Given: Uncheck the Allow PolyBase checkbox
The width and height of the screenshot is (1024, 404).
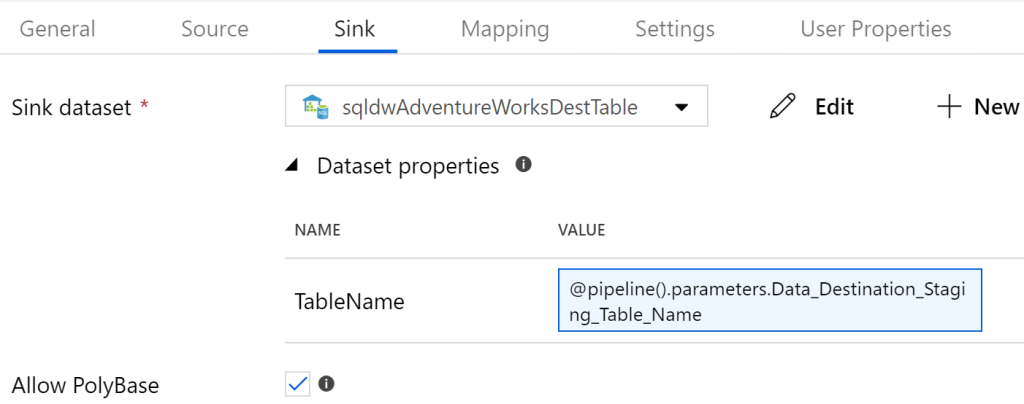Looking at the screenshot, I should pyautogui.click(x=297, y=384).
